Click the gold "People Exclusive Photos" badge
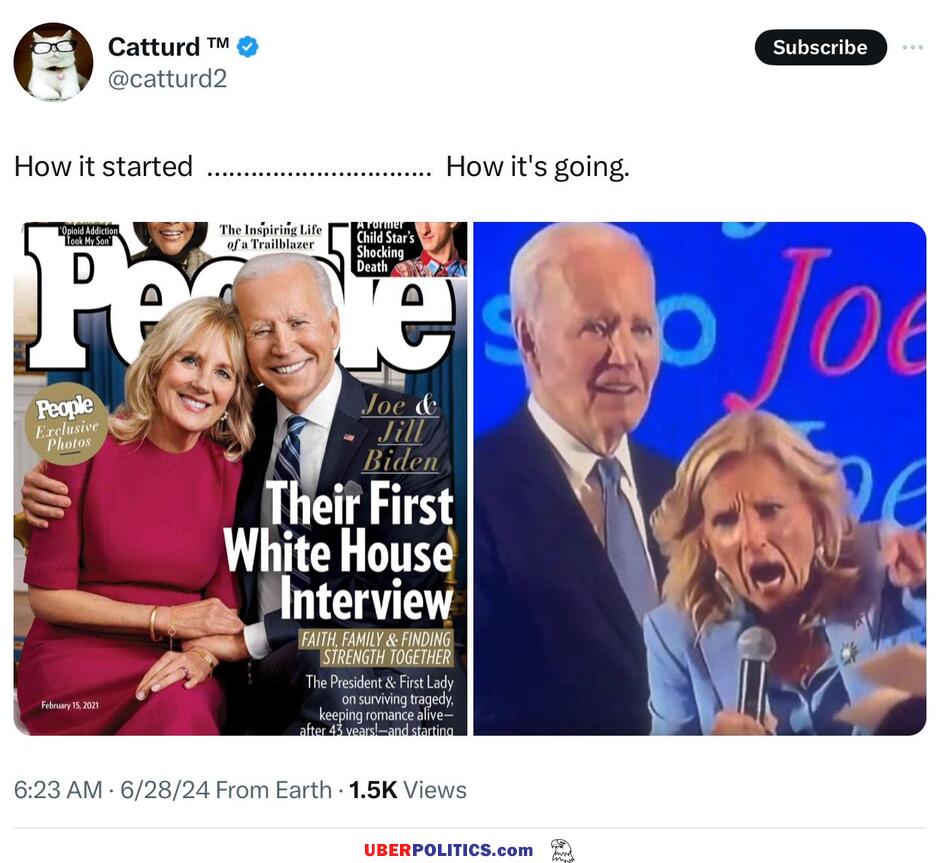 (x=66, y=423)
